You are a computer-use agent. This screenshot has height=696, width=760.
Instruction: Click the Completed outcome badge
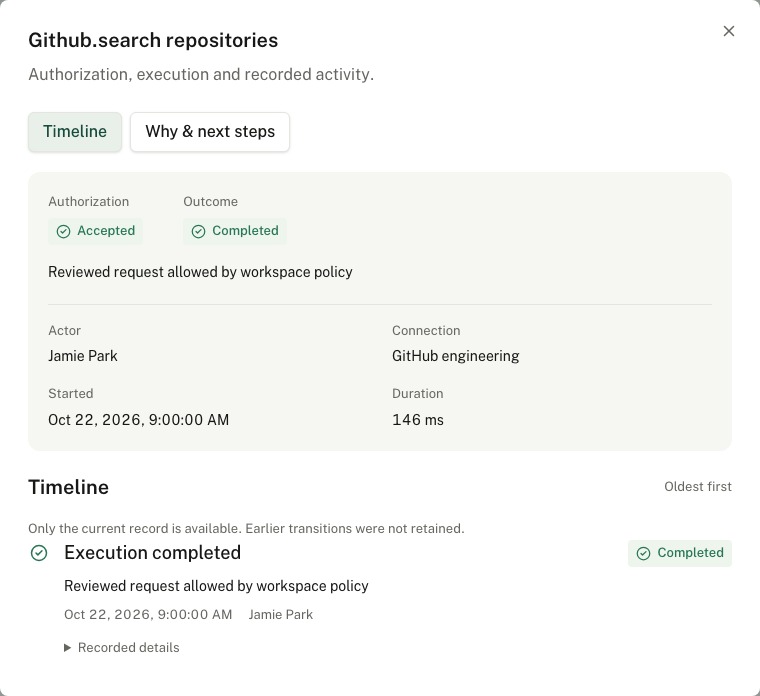click(x=235, y=231)
